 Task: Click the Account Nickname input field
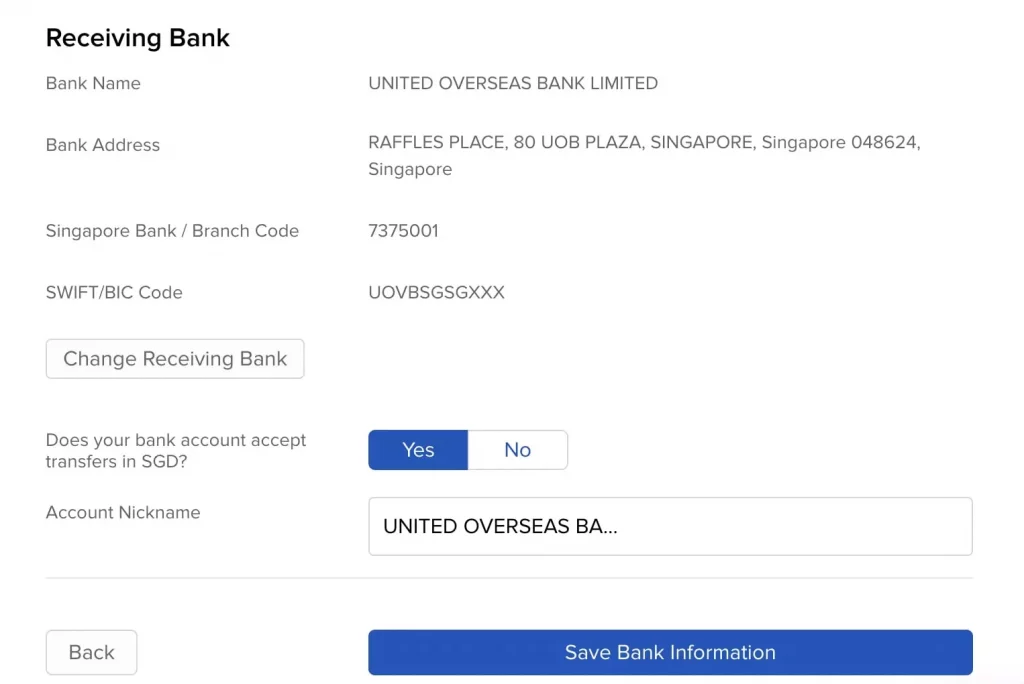[670, 525]
